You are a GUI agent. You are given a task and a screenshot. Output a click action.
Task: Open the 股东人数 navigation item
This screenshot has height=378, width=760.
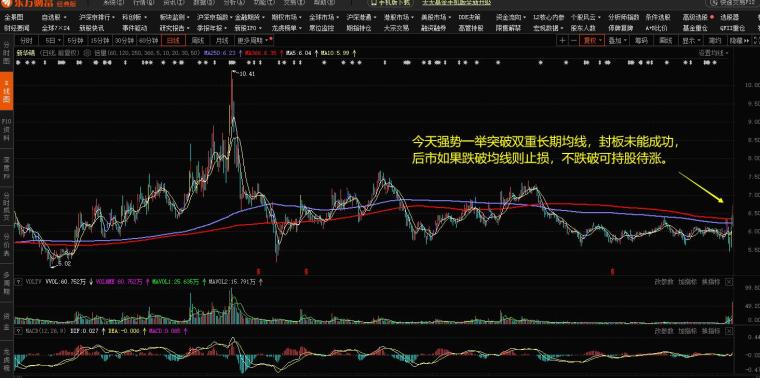coord(583,28)
